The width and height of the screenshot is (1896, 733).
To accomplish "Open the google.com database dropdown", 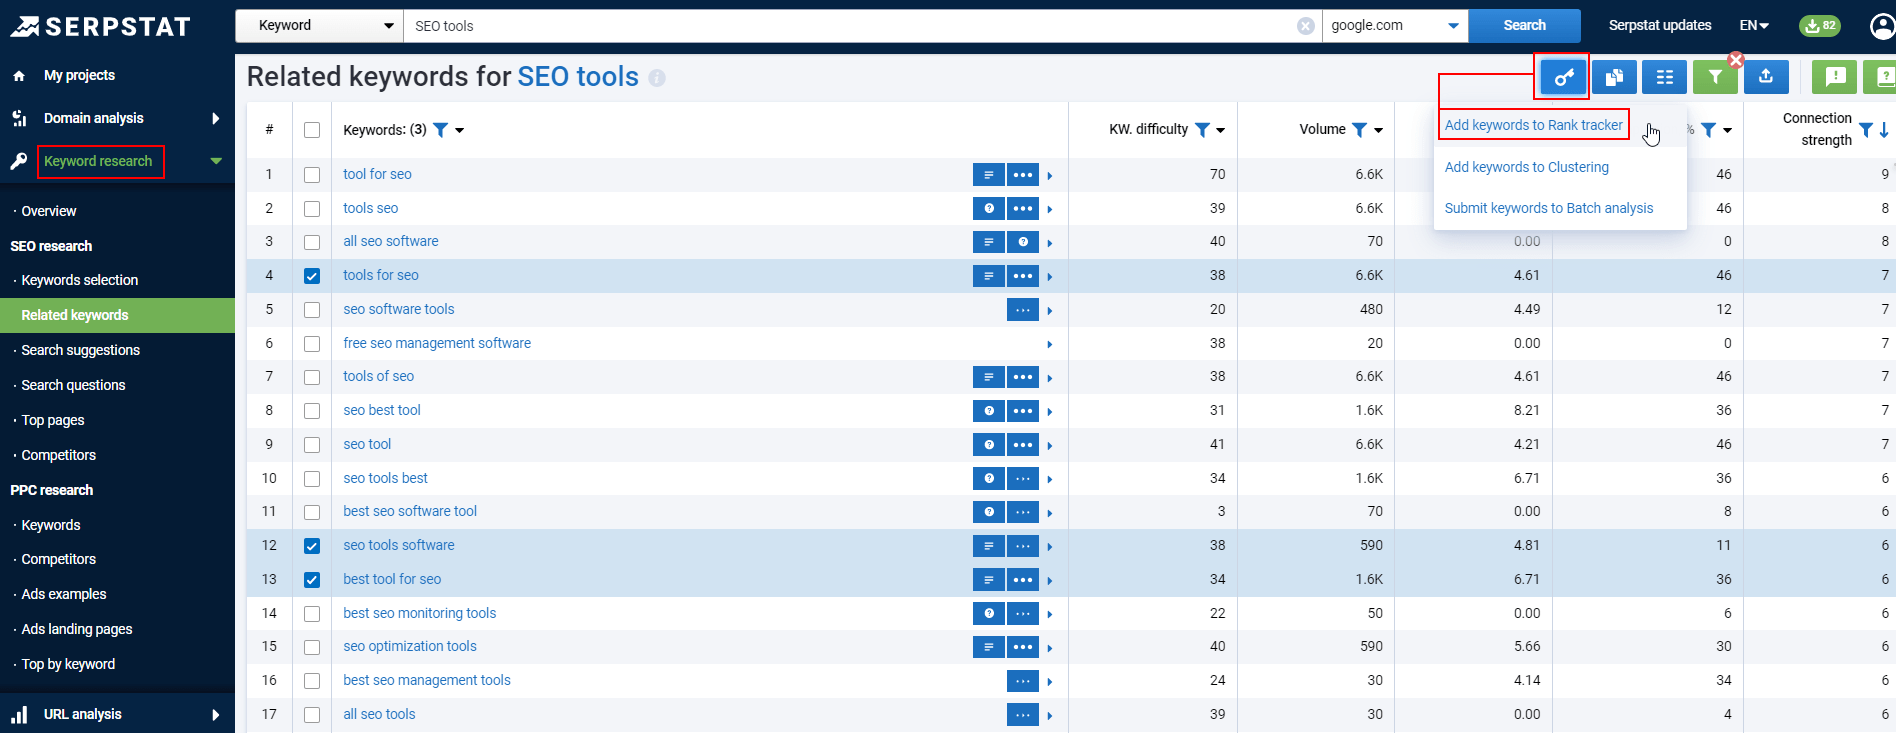I will [1395, 26].
